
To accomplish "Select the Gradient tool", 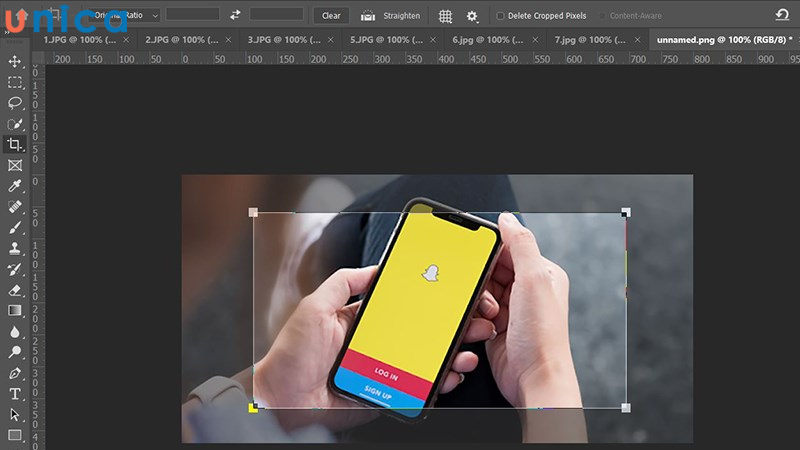I will (14, 311).
